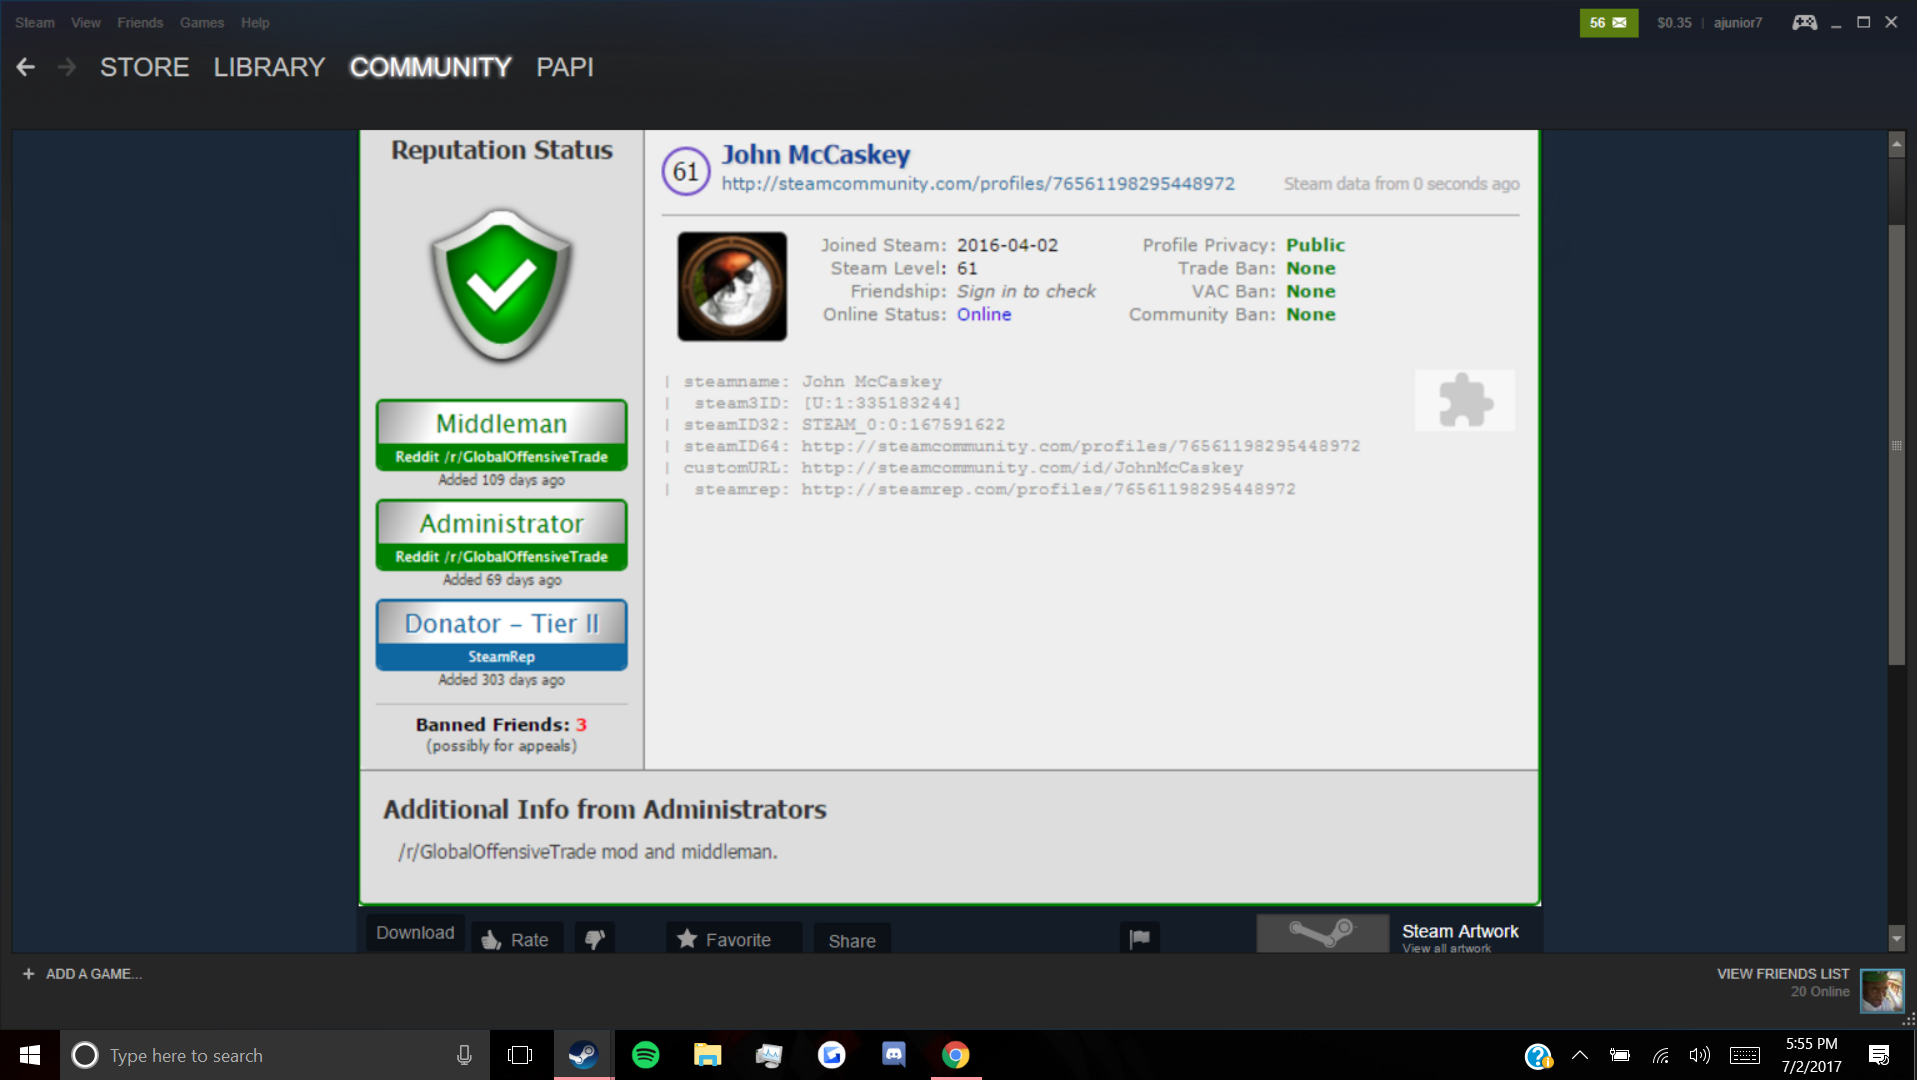Open the John McCaskey name link
1917x1080 pixels.
(x=816, y=155)
